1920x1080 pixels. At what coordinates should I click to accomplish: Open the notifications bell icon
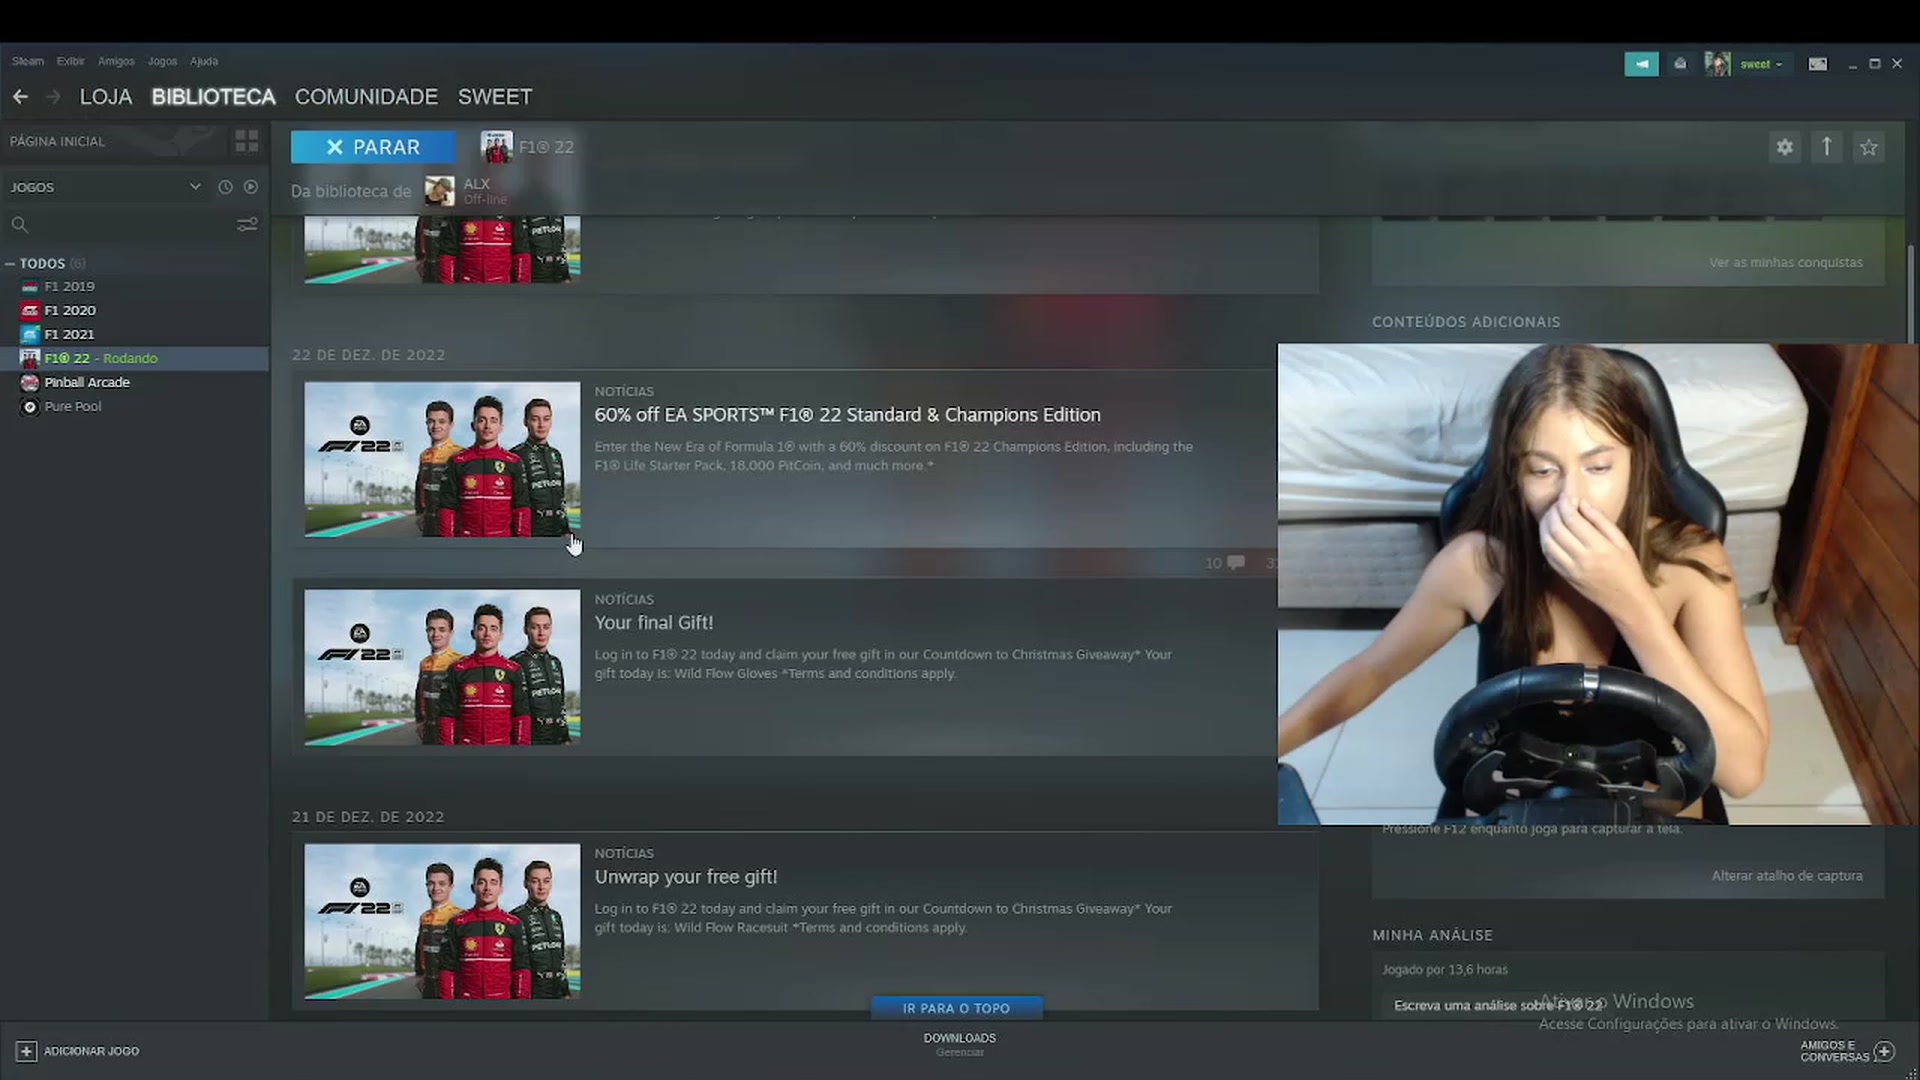[x=1680, y=64]
